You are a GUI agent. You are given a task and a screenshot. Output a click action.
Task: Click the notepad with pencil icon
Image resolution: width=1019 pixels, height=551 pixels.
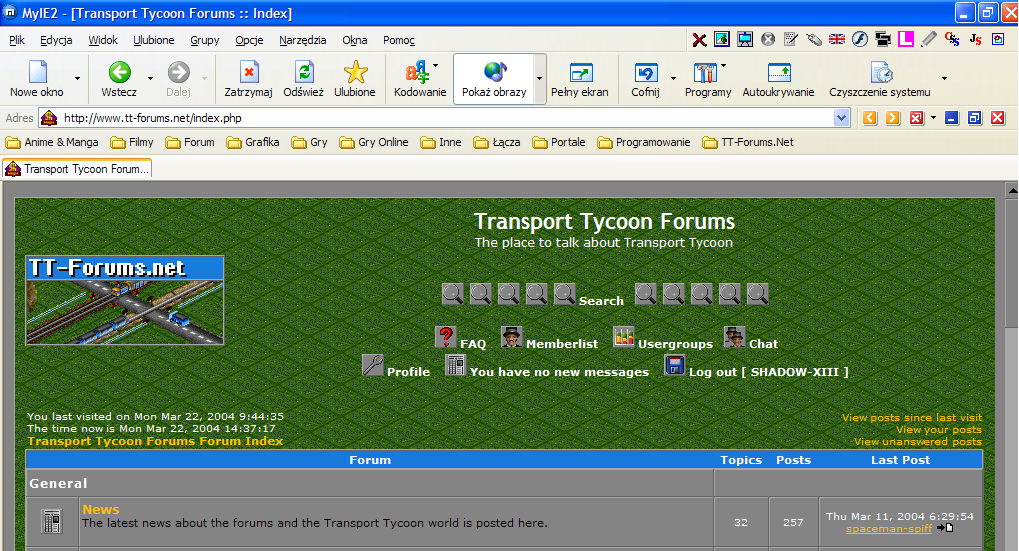click(x=791, y=40)
